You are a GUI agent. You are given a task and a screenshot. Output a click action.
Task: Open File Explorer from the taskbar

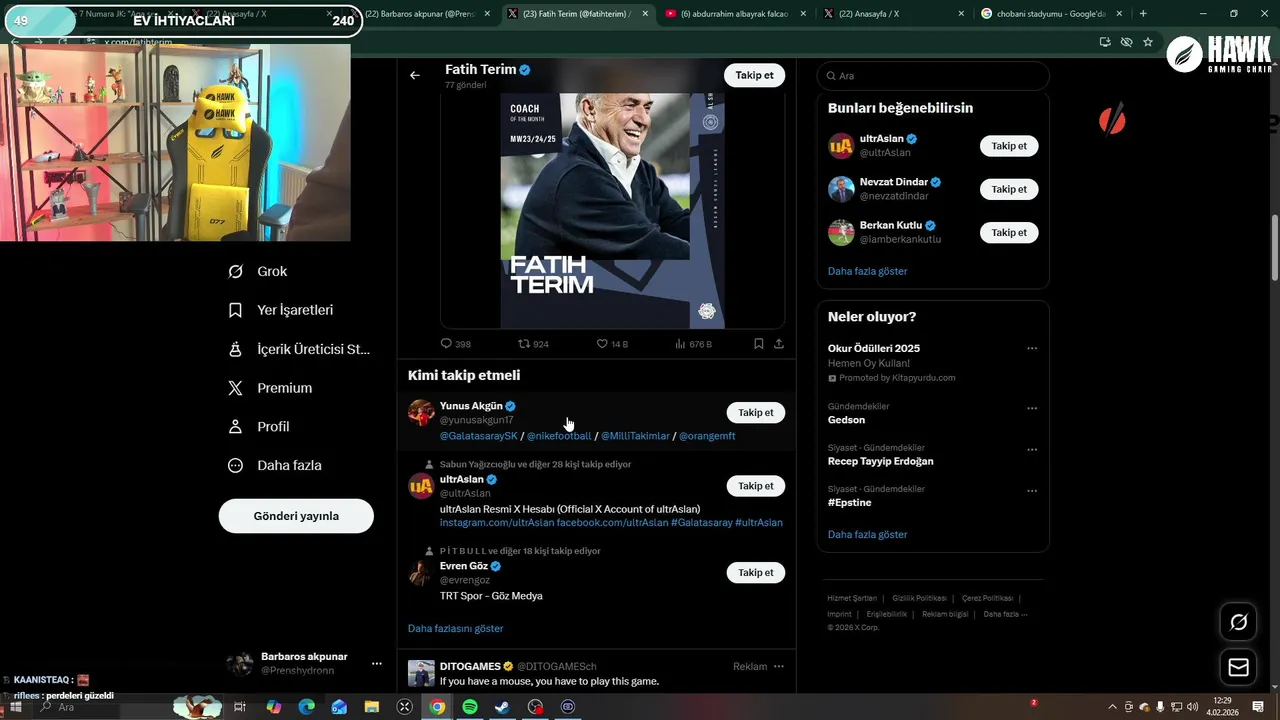tap(372, 707)
